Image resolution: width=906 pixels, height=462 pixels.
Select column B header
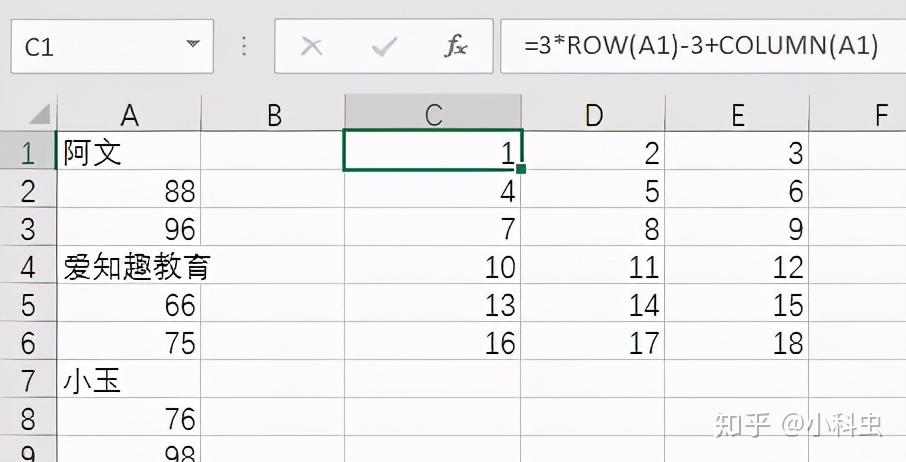(273, 114)
